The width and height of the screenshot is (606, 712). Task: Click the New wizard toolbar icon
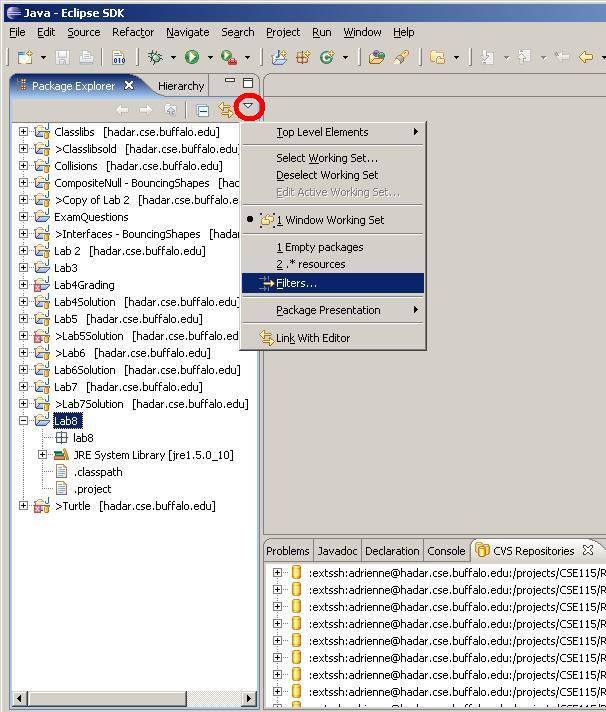pos(24,58)
